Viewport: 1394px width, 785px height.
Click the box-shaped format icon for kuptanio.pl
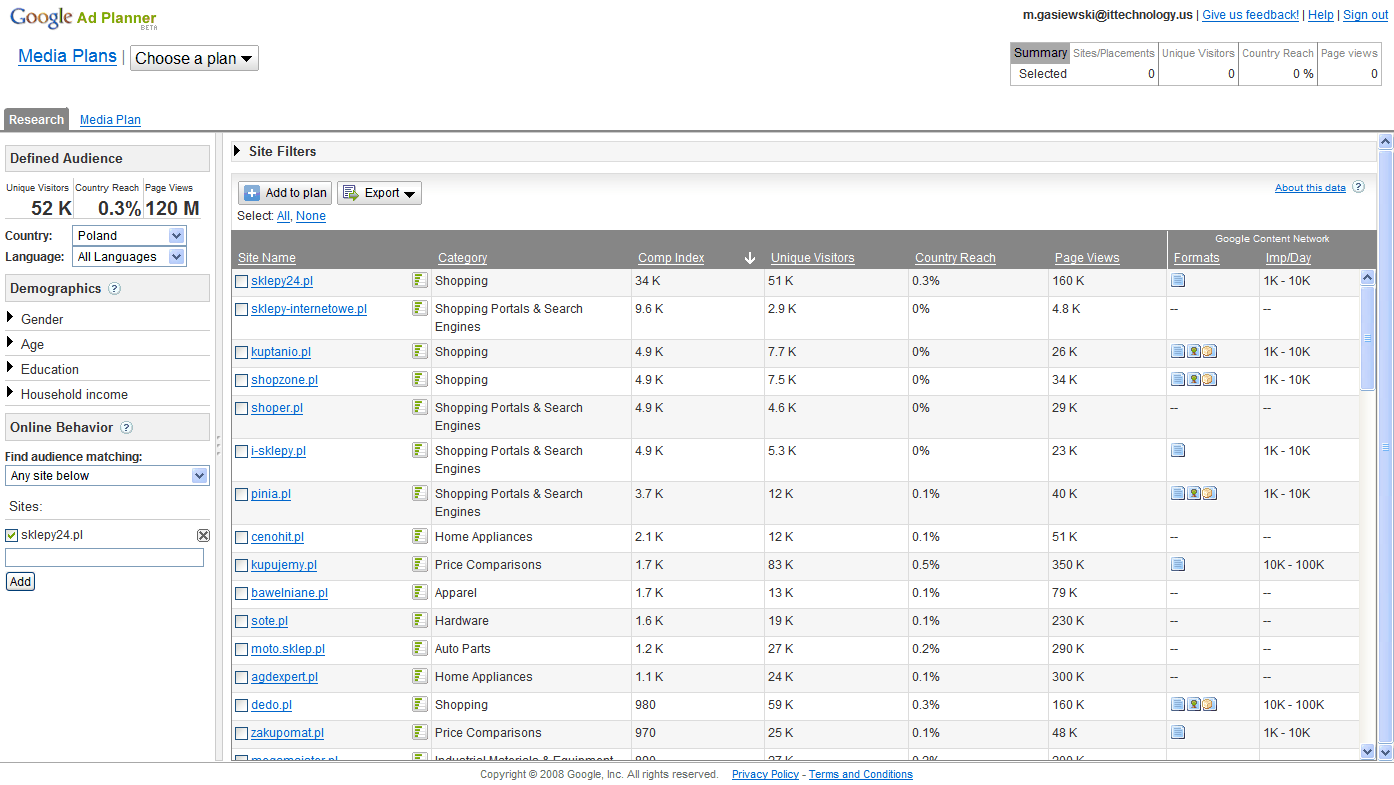tap(1209, 352)
